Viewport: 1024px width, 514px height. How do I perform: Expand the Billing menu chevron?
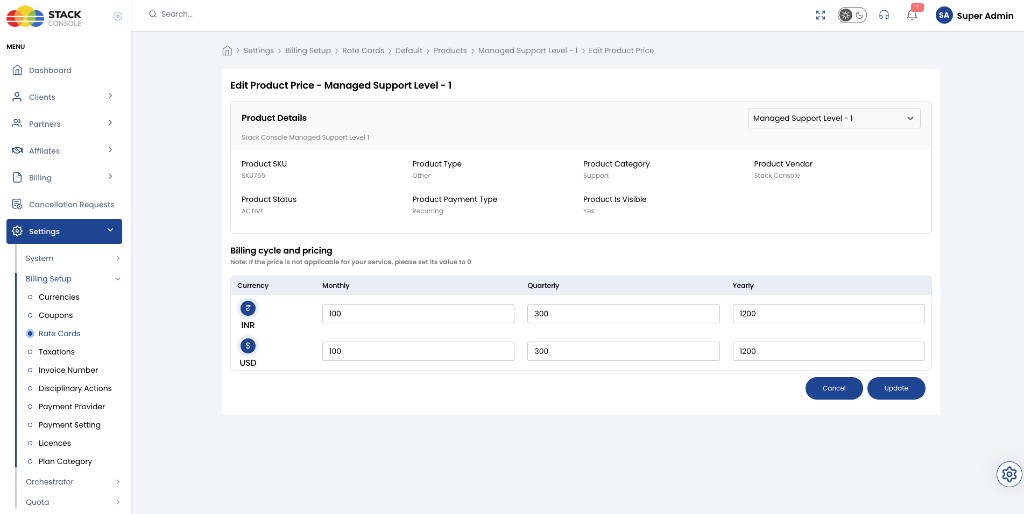[110, 176]
